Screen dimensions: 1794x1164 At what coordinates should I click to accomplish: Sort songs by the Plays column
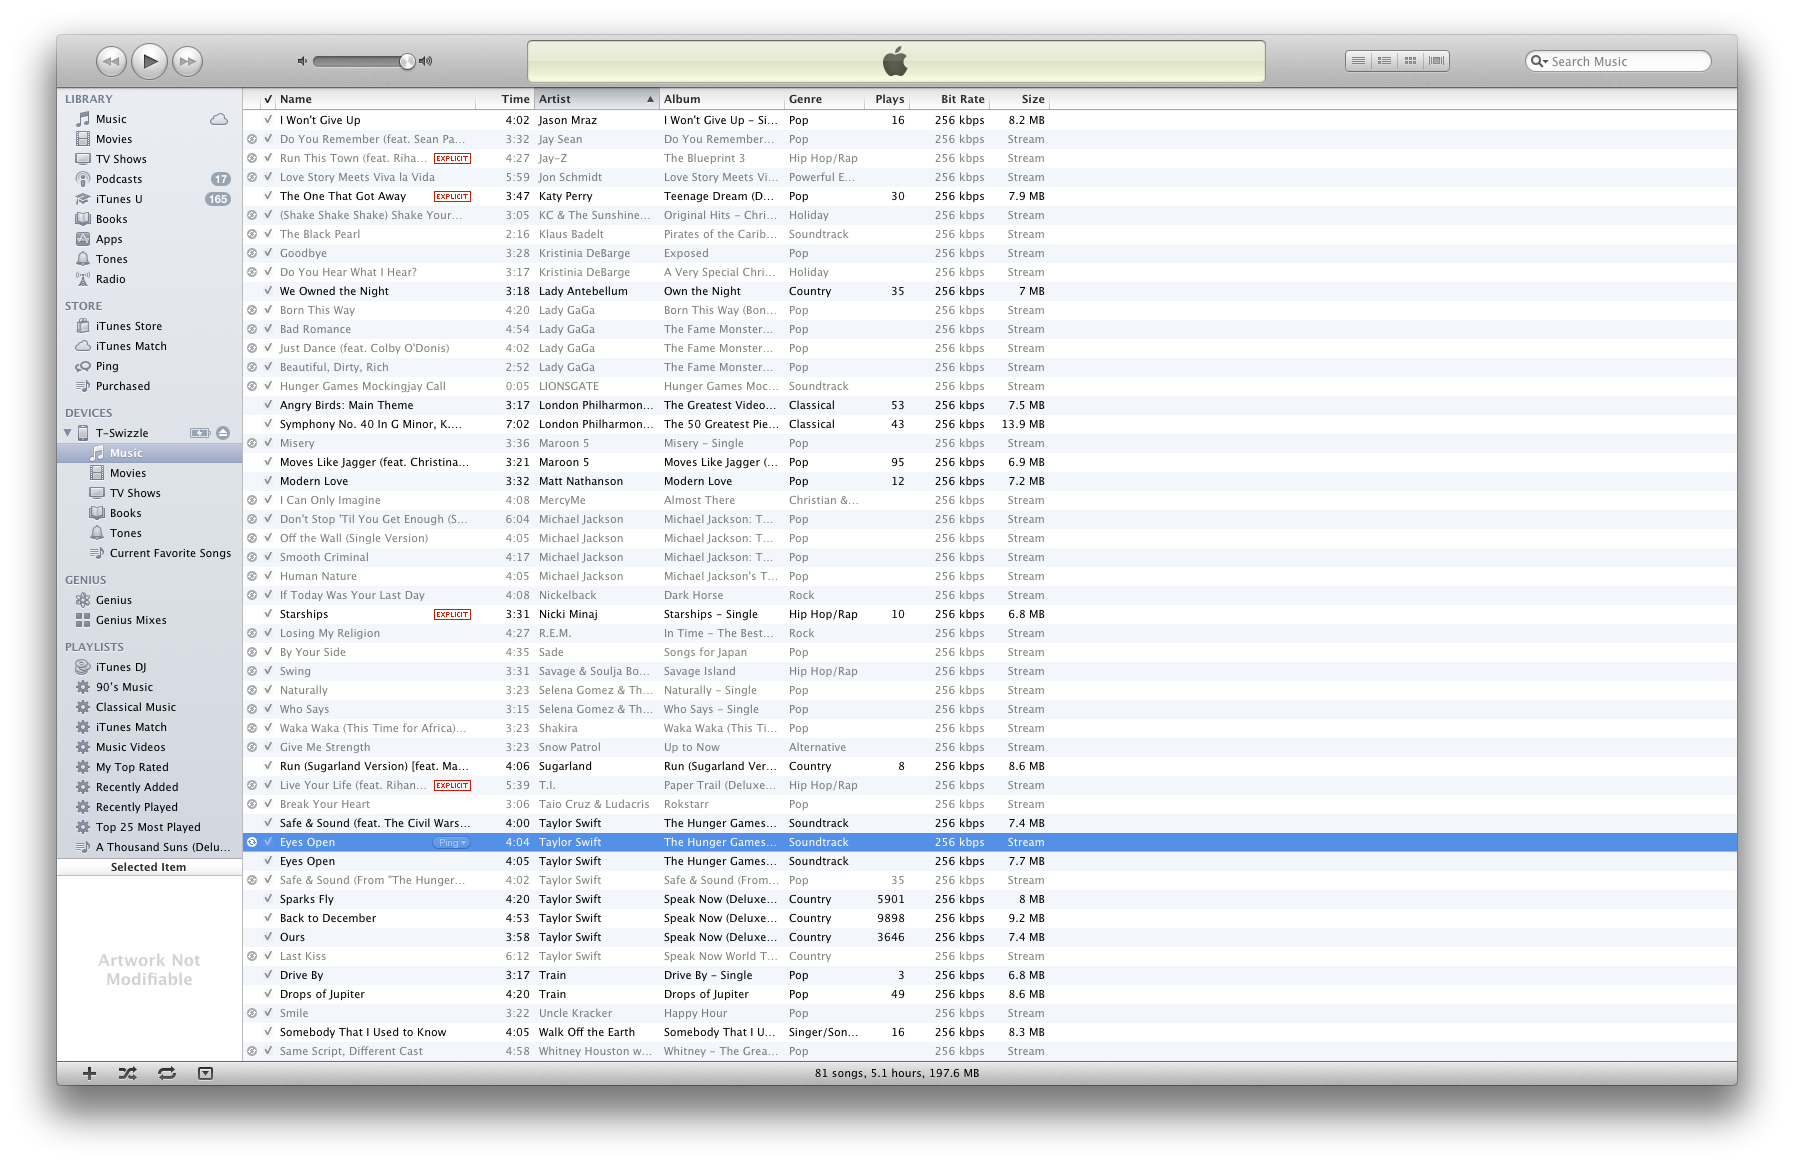click(888, 99)
